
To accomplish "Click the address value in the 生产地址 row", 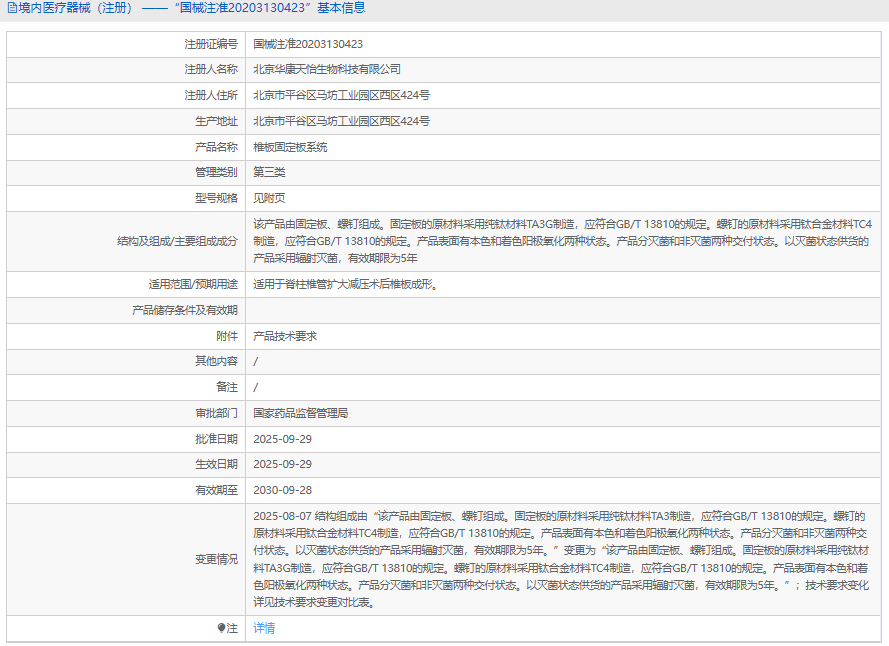I will click(x=341, y=122).
